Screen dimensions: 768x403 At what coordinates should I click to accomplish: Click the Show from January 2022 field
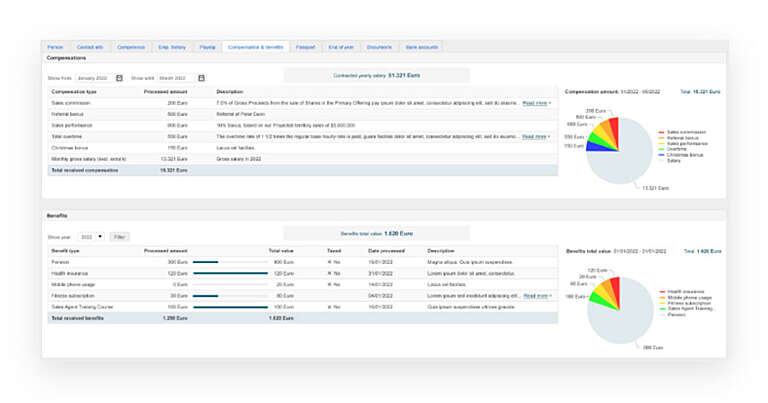pyautogui.click(x=95, y=78)
